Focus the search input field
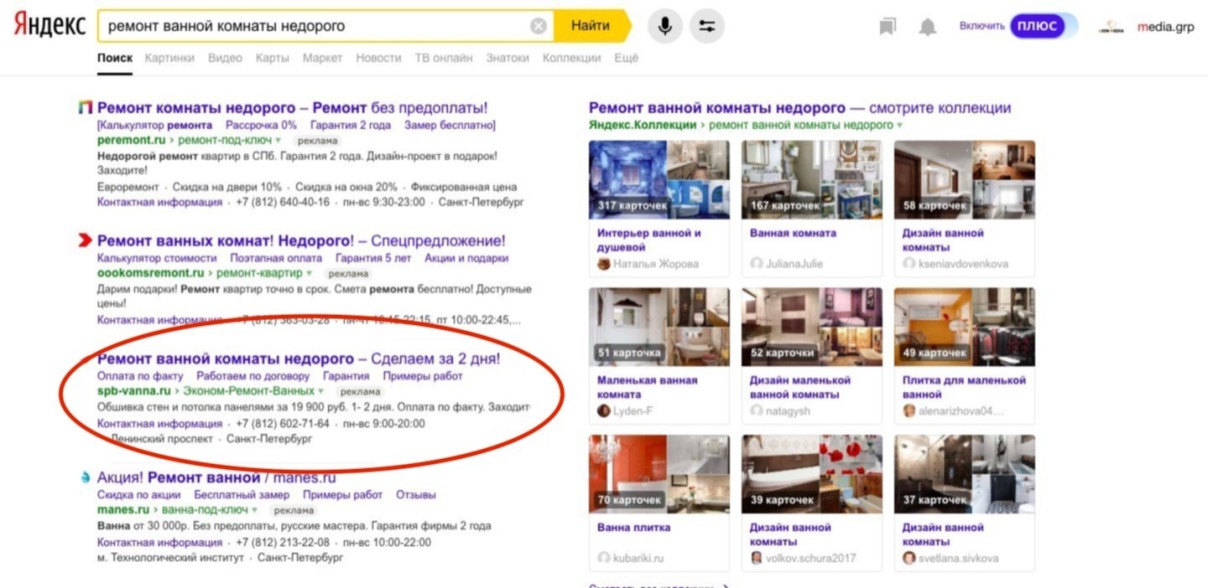This screenshot has width=1208, height=588. tap(315, 26)
